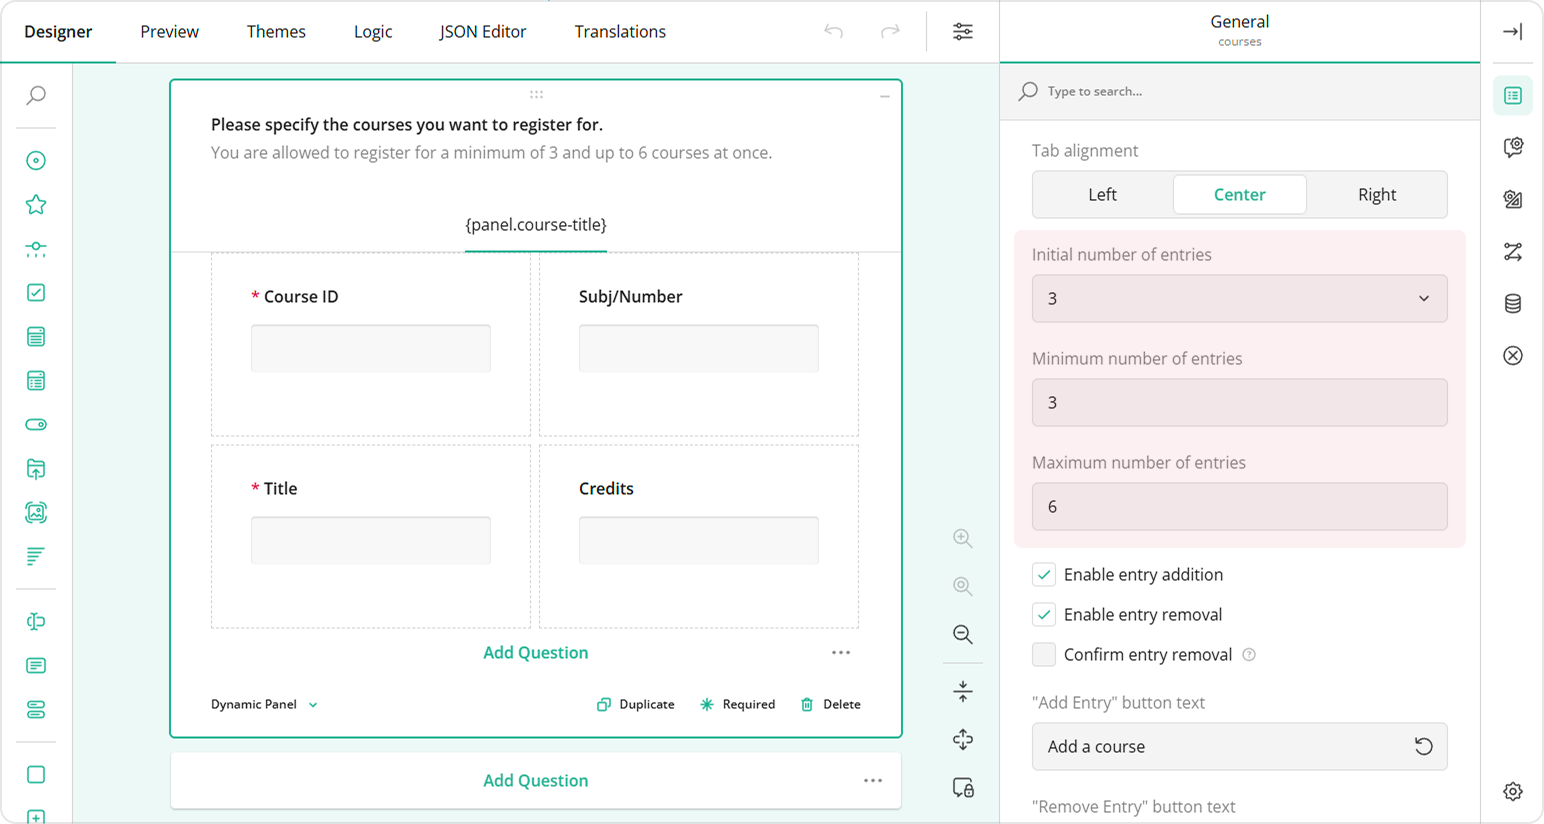The height and width of the screenshot is (824, 1544).
Task: Click the redo arrow in the top toolbar
Action: coord(890,32)
